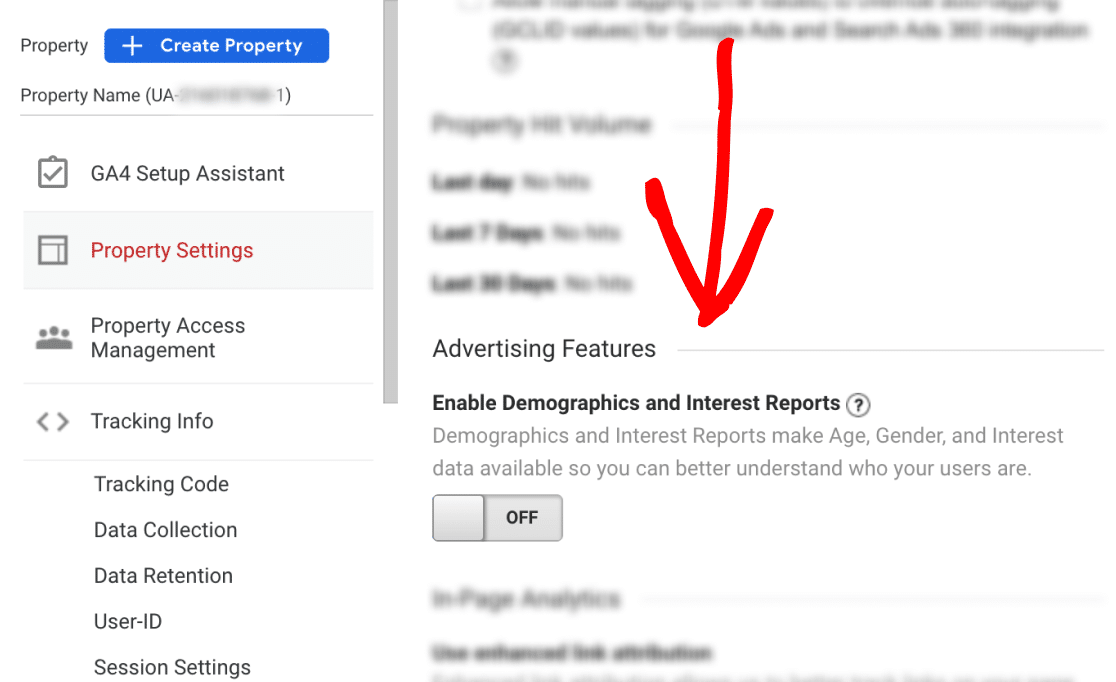Click the Property Access Management people icon
The width and height of the screenshot is (1116, 682).
tap(54, 337)
